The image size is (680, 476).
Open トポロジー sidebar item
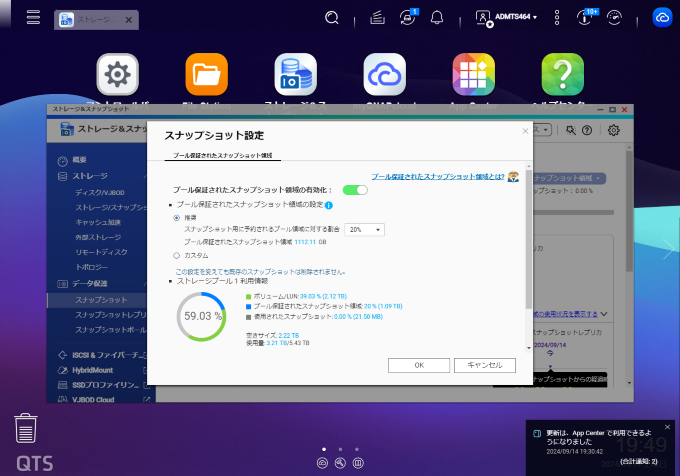click(92, 267)
